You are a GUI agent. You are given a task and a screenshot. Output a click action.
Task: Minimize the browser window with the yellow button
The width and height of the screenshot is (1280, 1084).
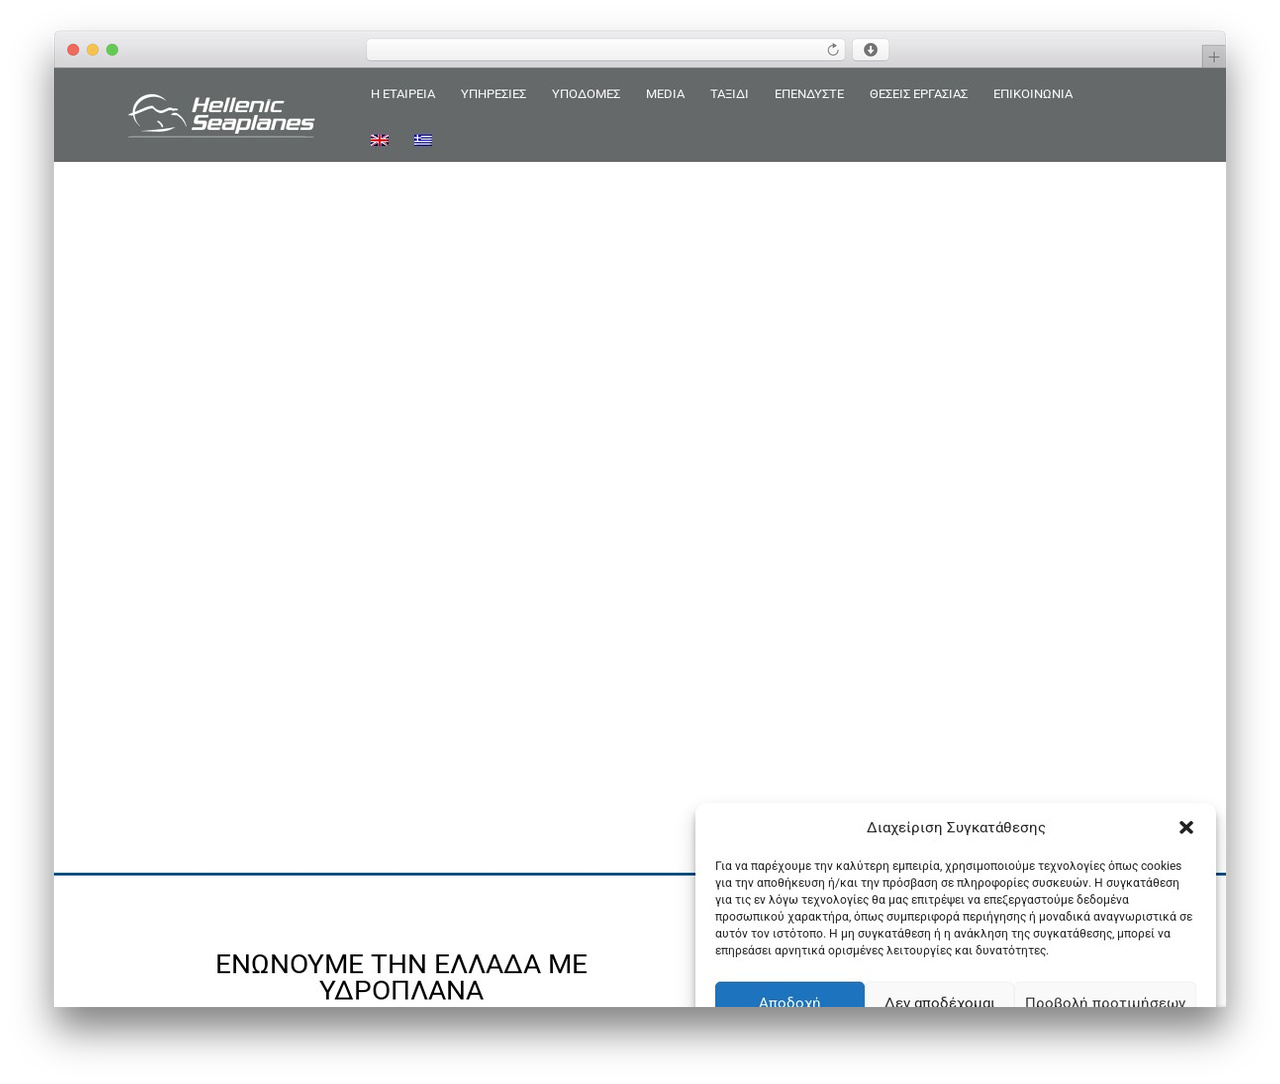click(93, 50)
